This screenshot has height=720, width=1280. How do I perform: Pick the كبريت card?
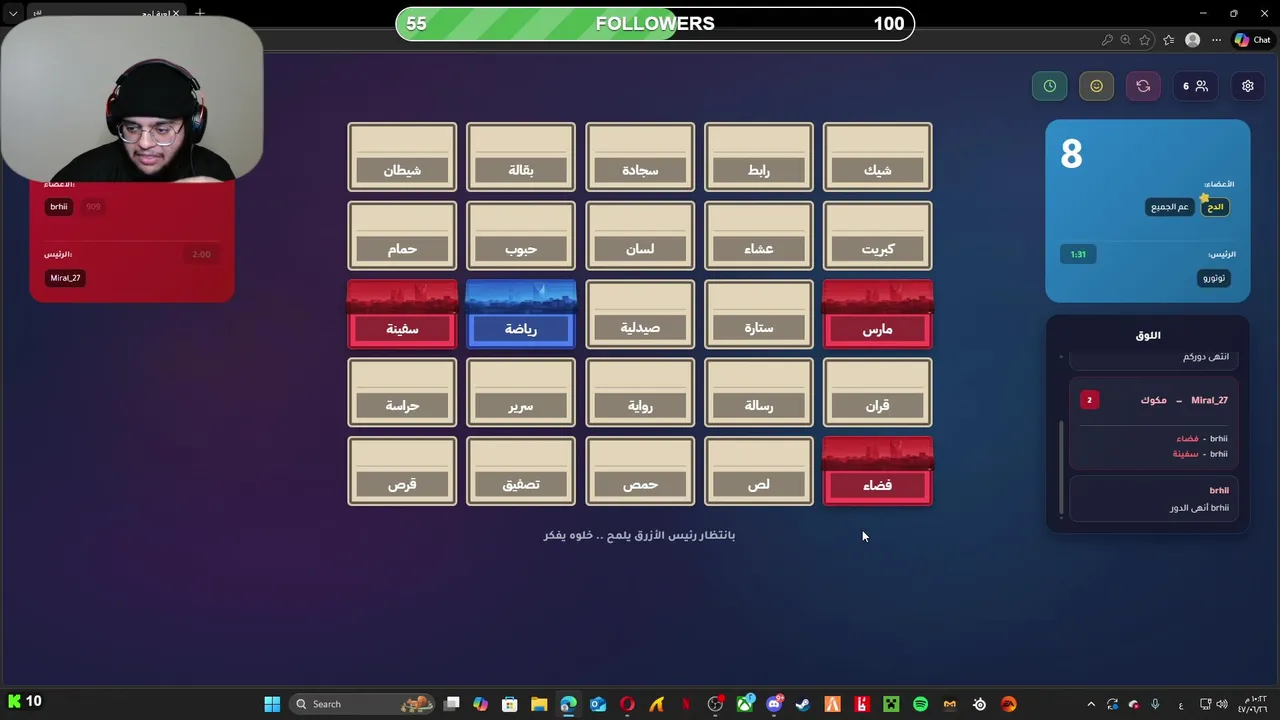pos(878,236)
